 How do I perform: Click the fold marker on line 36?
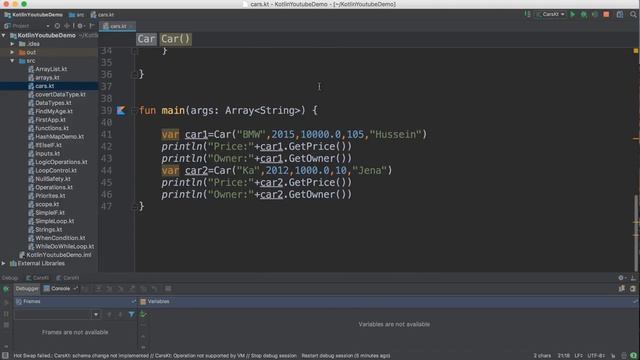[134, 75]
